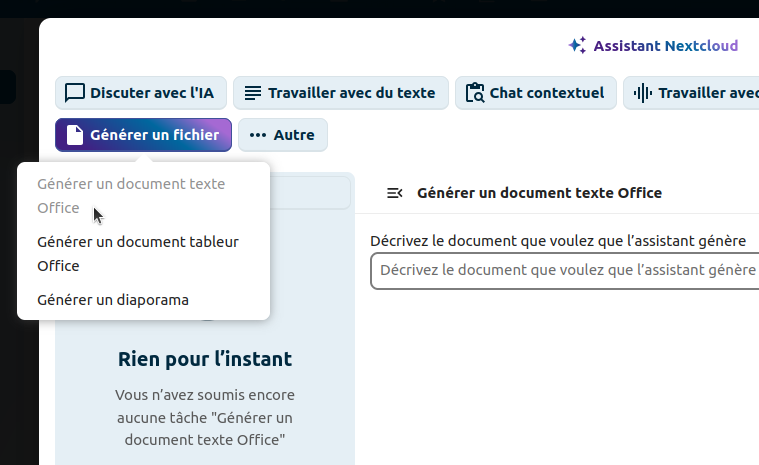Click the Générer un fichier button
The image size is (759, 465).
(143, 135)
